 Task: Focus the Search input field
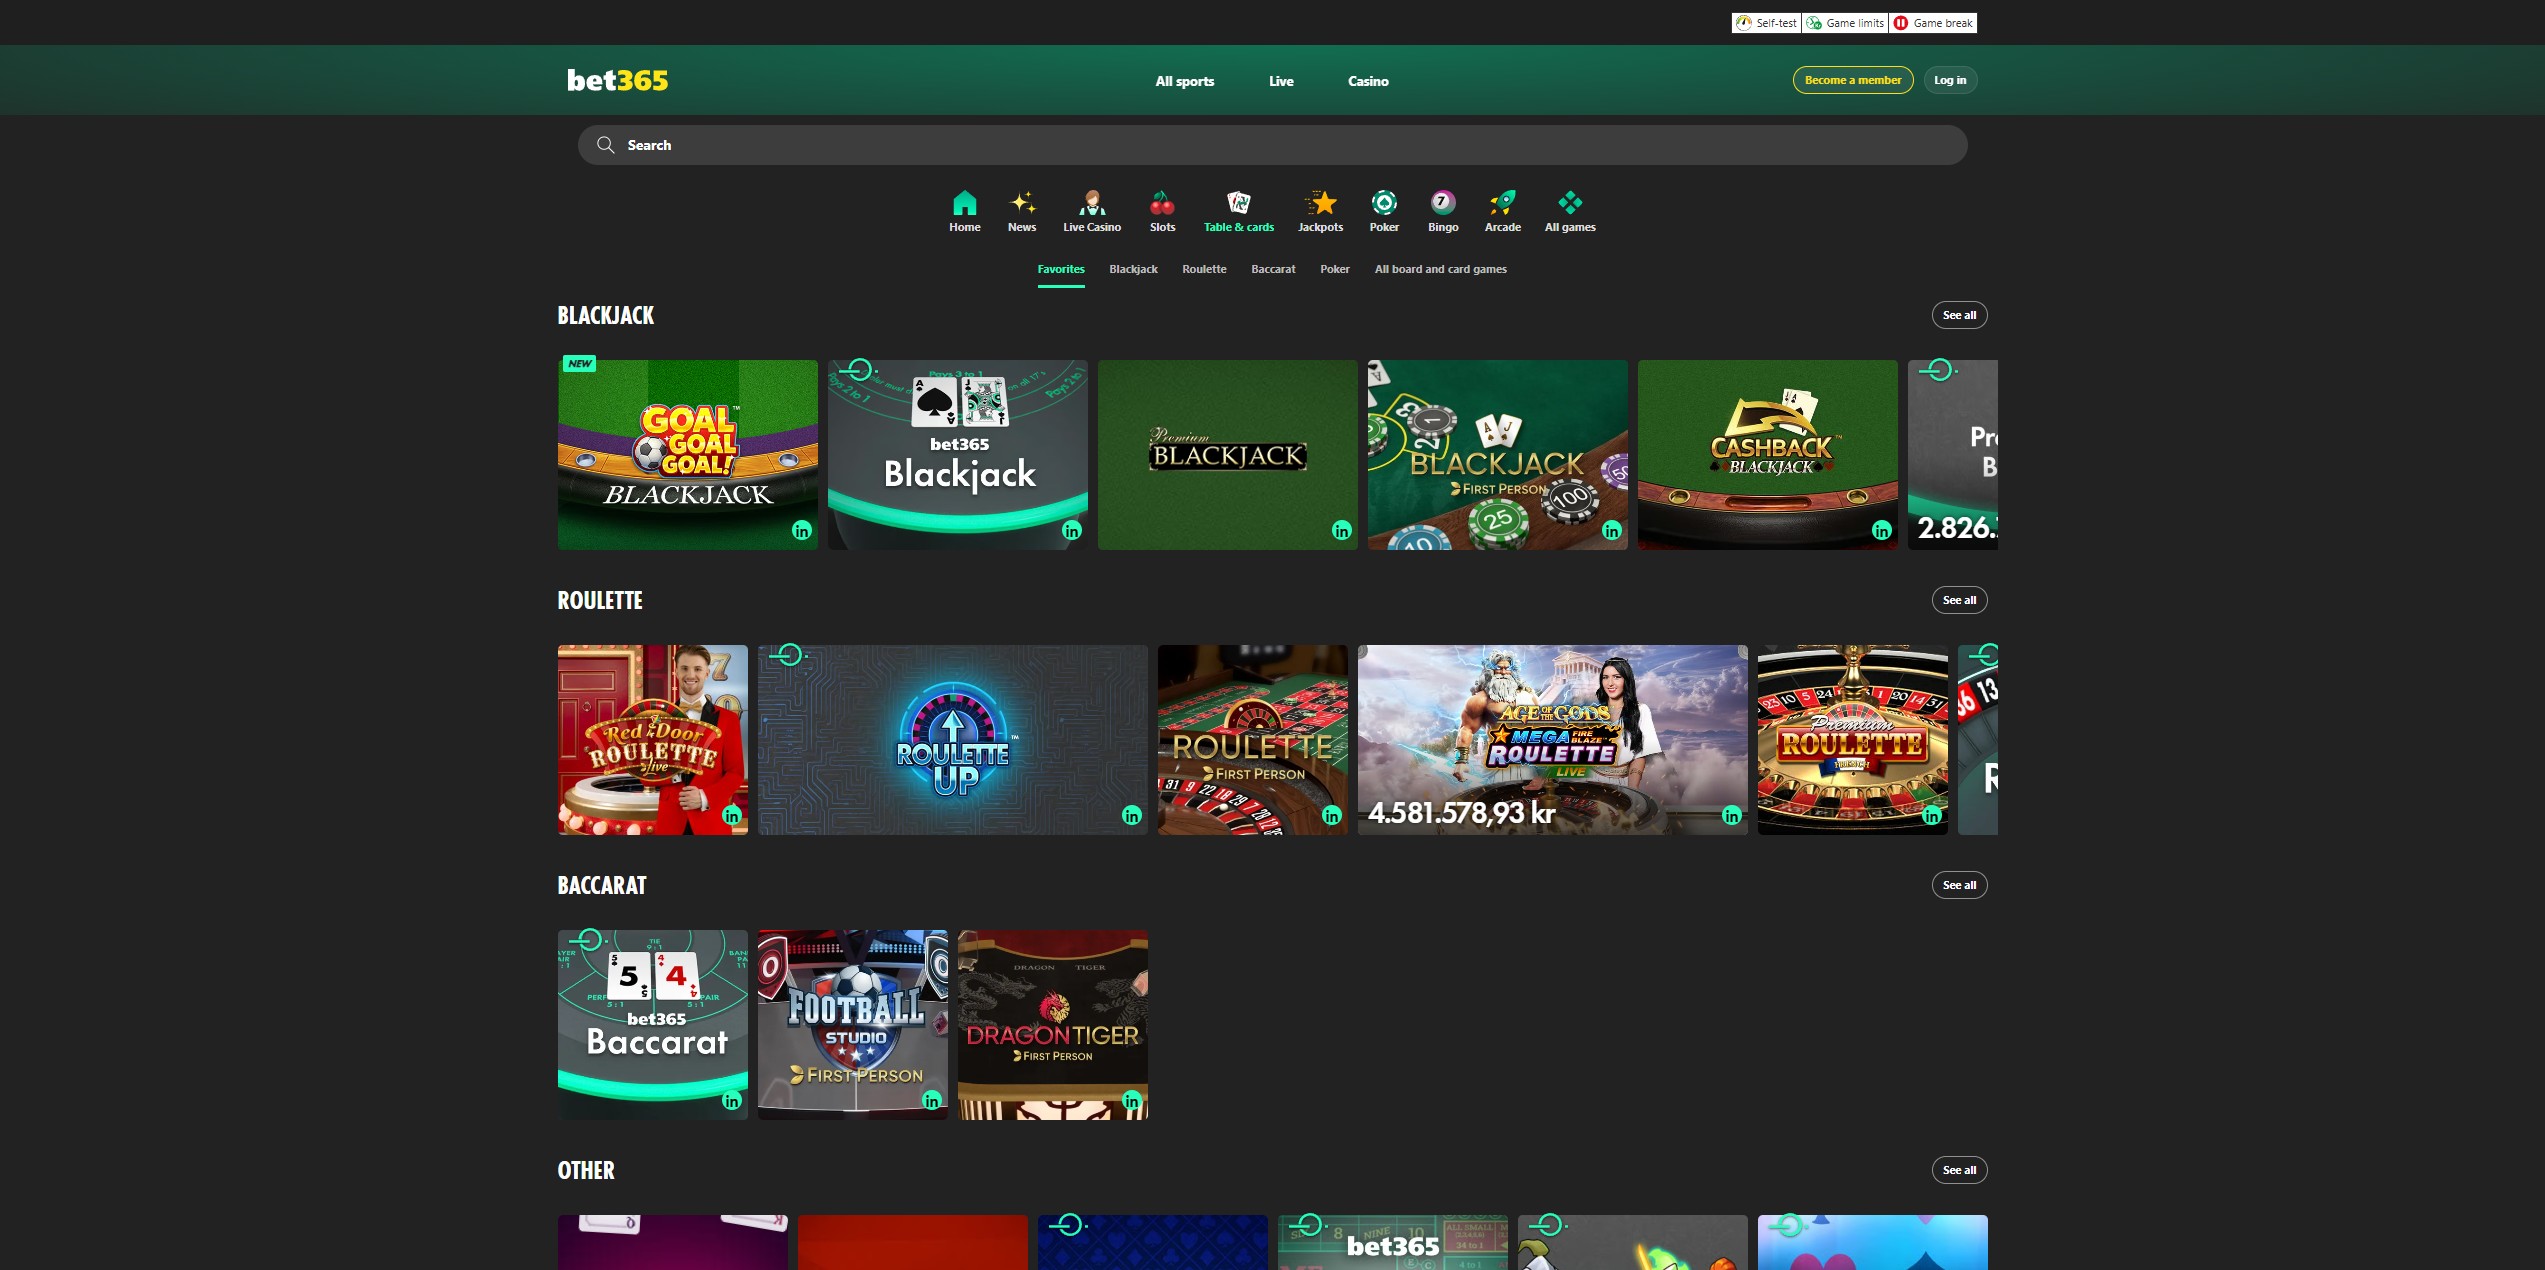(1272, 145)
